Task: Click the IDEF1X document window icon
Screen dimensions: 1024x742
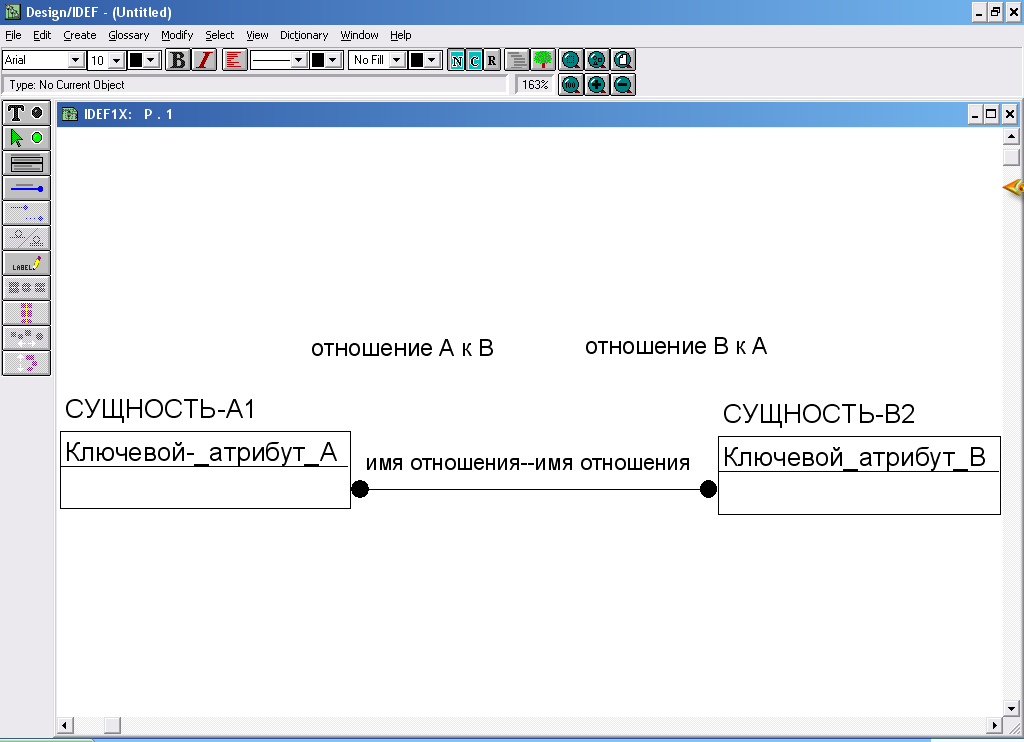Action: (69, 114)
